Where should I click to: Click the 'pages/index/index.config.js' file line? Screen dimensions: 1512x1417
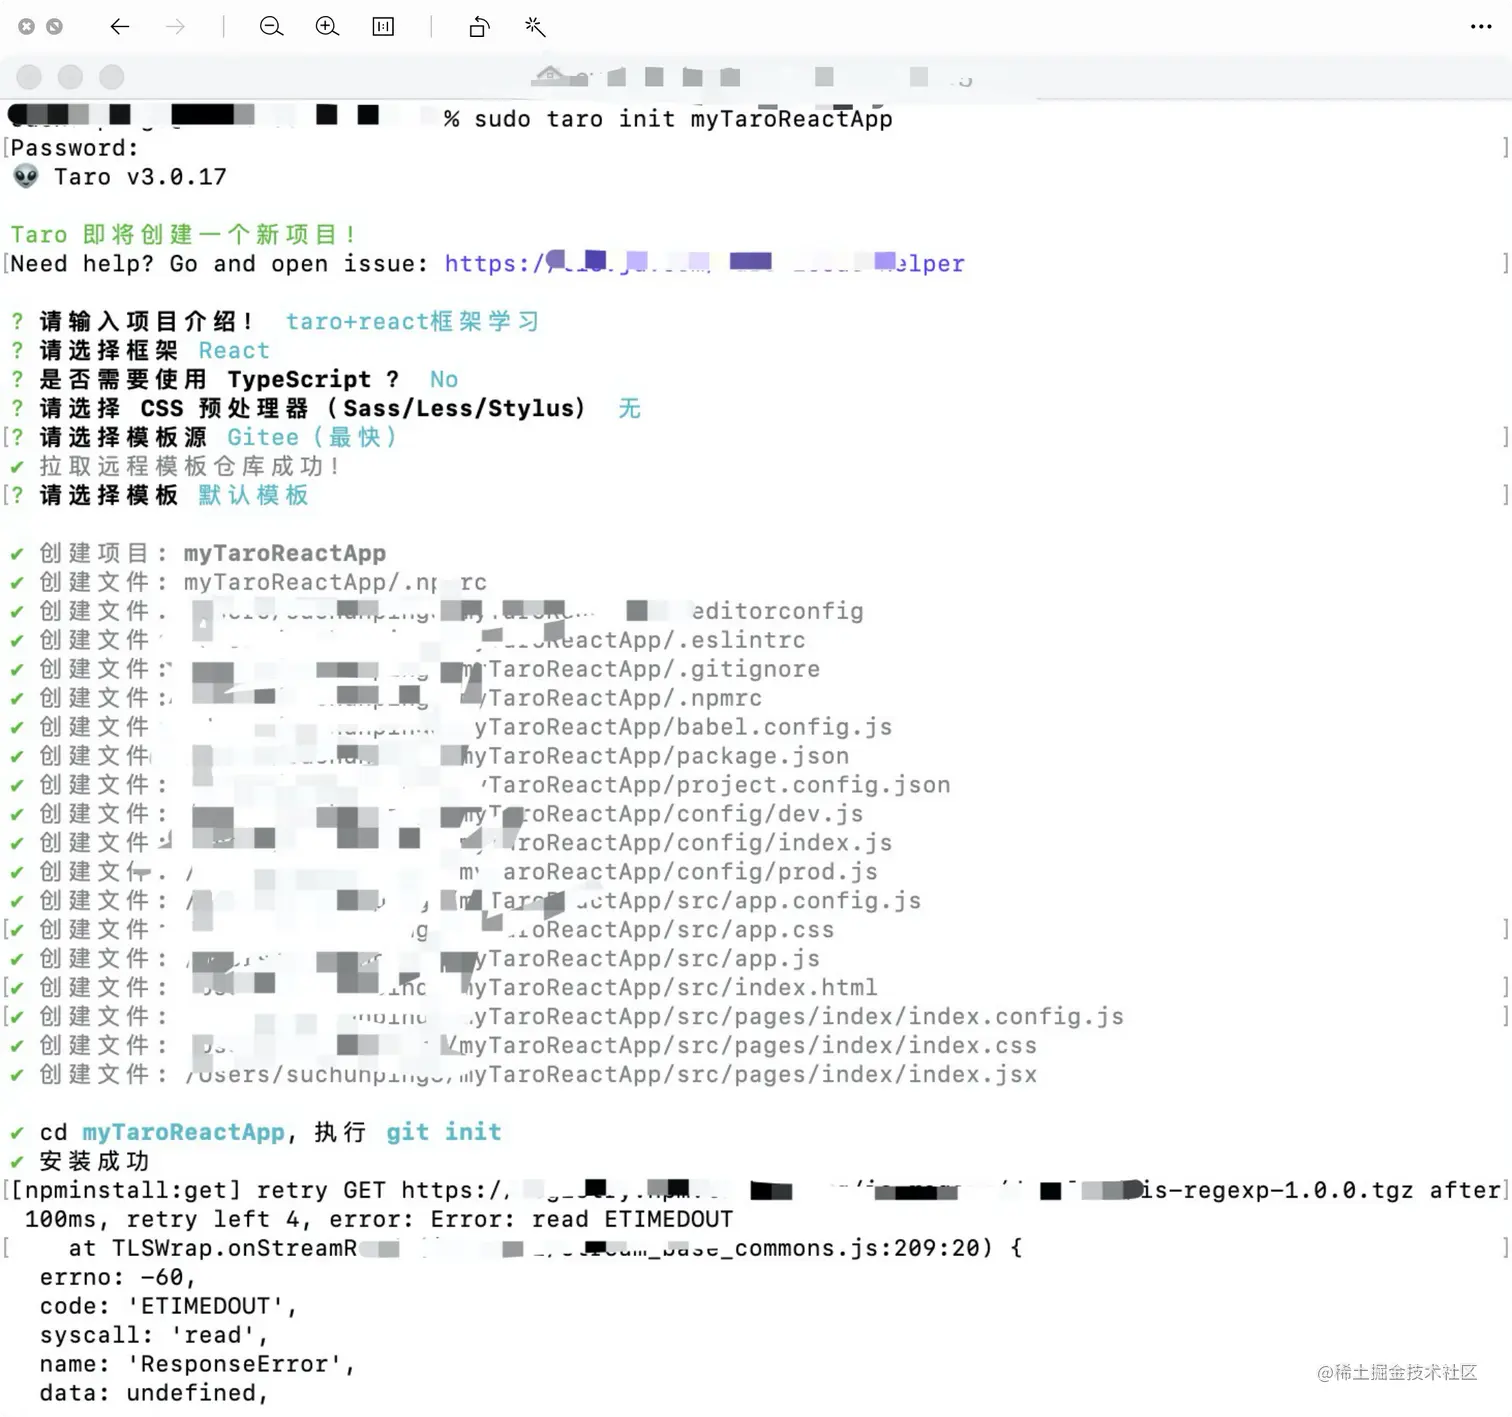[x=581, y=1018]
